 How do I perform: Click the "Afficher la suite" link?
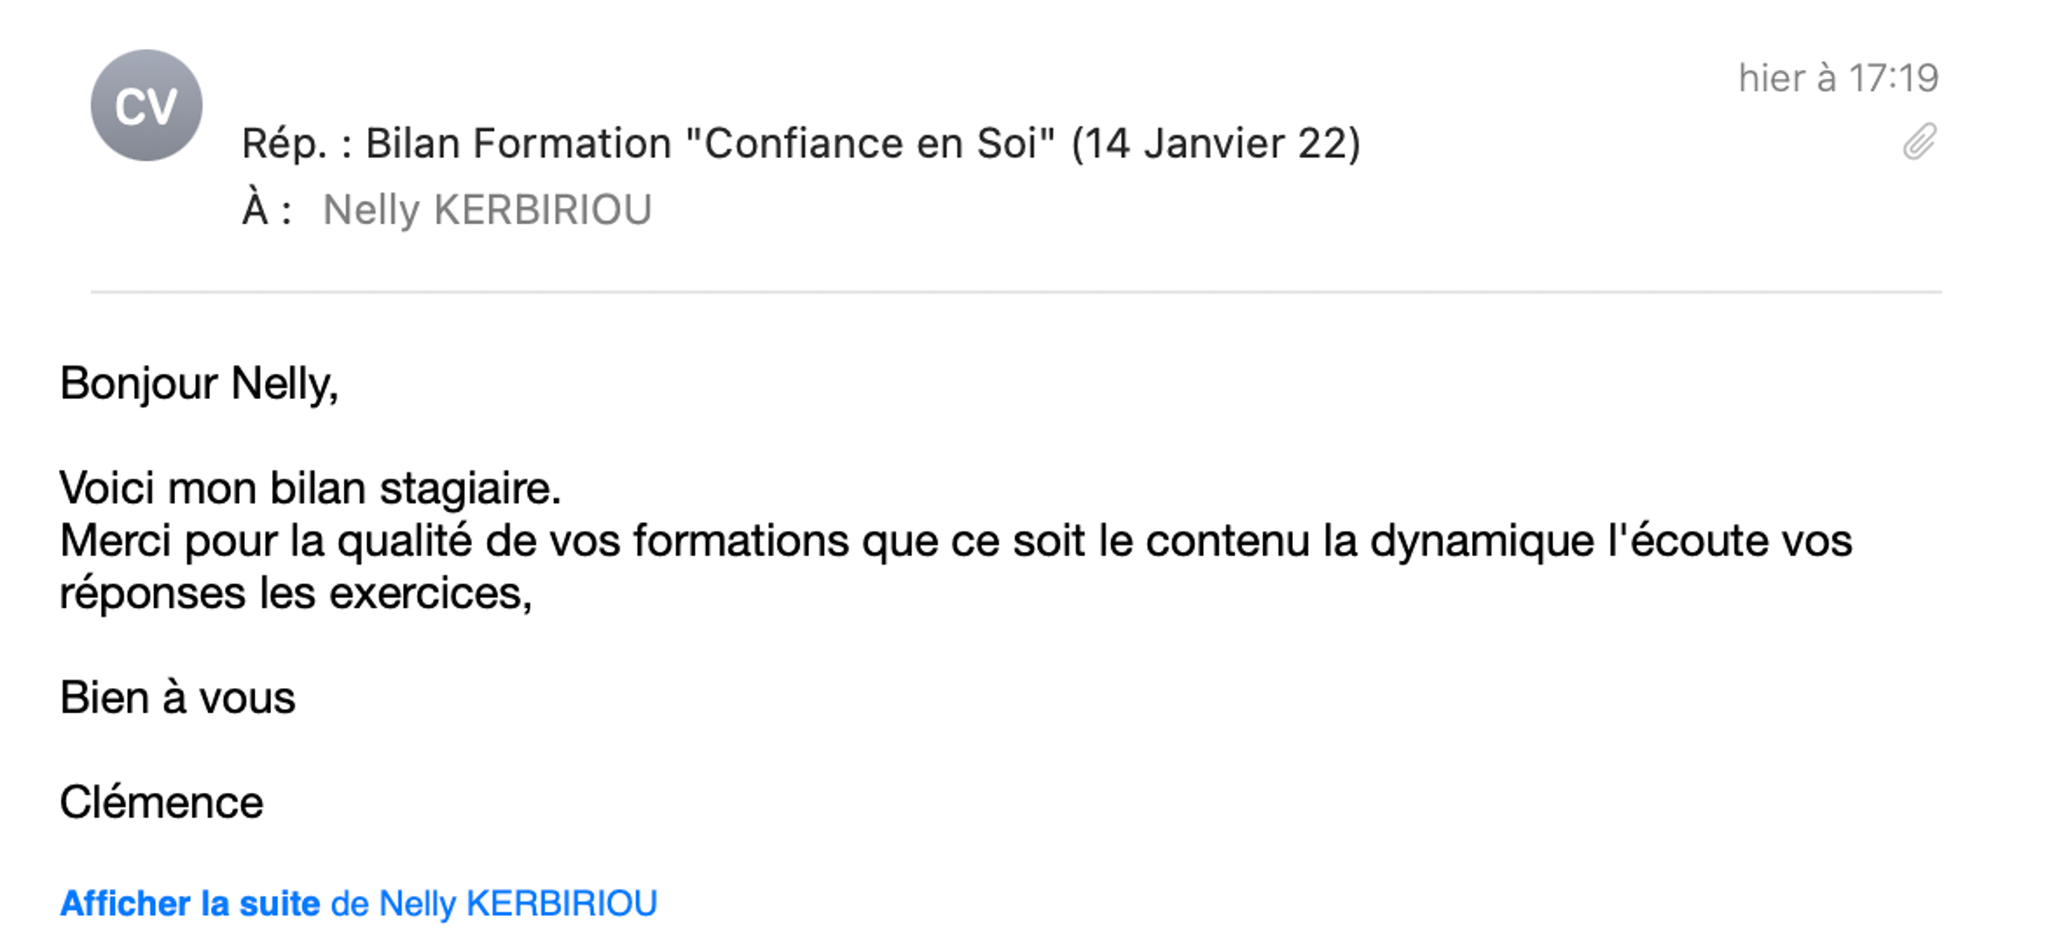coord(190,903)
